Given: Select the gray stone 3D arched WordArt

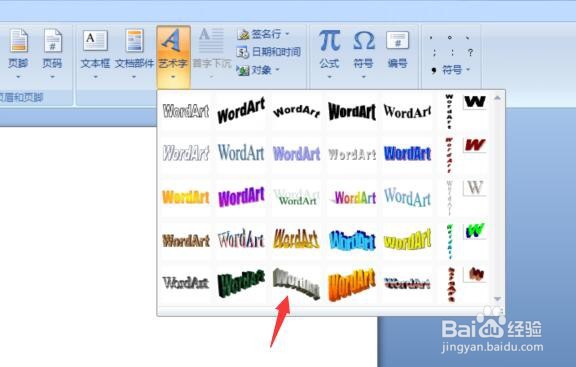Looking at the screenshot, I should click(x=296, y=283).
